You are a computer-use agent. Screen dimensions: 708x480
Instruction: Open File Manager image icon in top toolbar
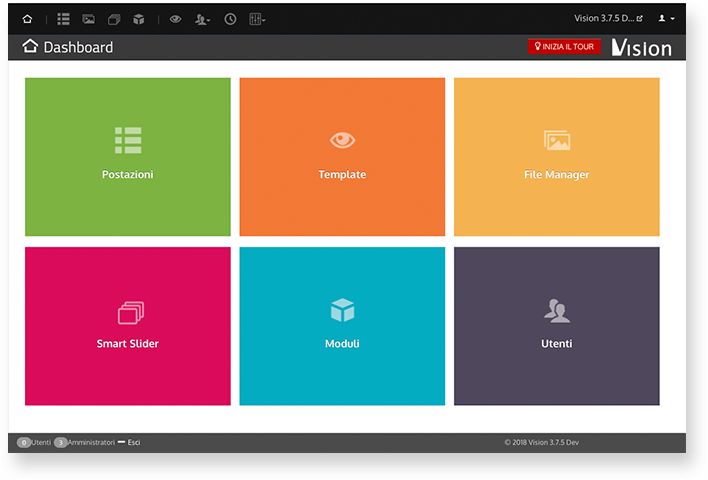(x=88, y=19)
